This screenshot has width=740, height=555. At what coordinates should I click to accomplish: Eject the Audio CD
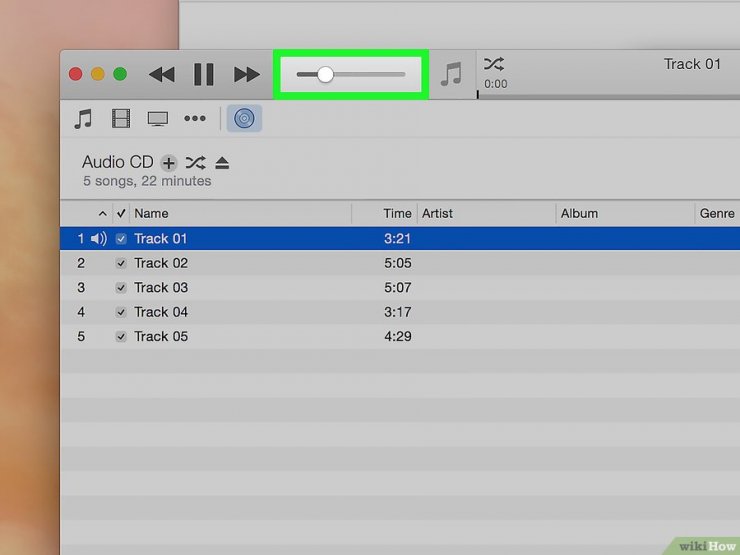tap(222, 163)
